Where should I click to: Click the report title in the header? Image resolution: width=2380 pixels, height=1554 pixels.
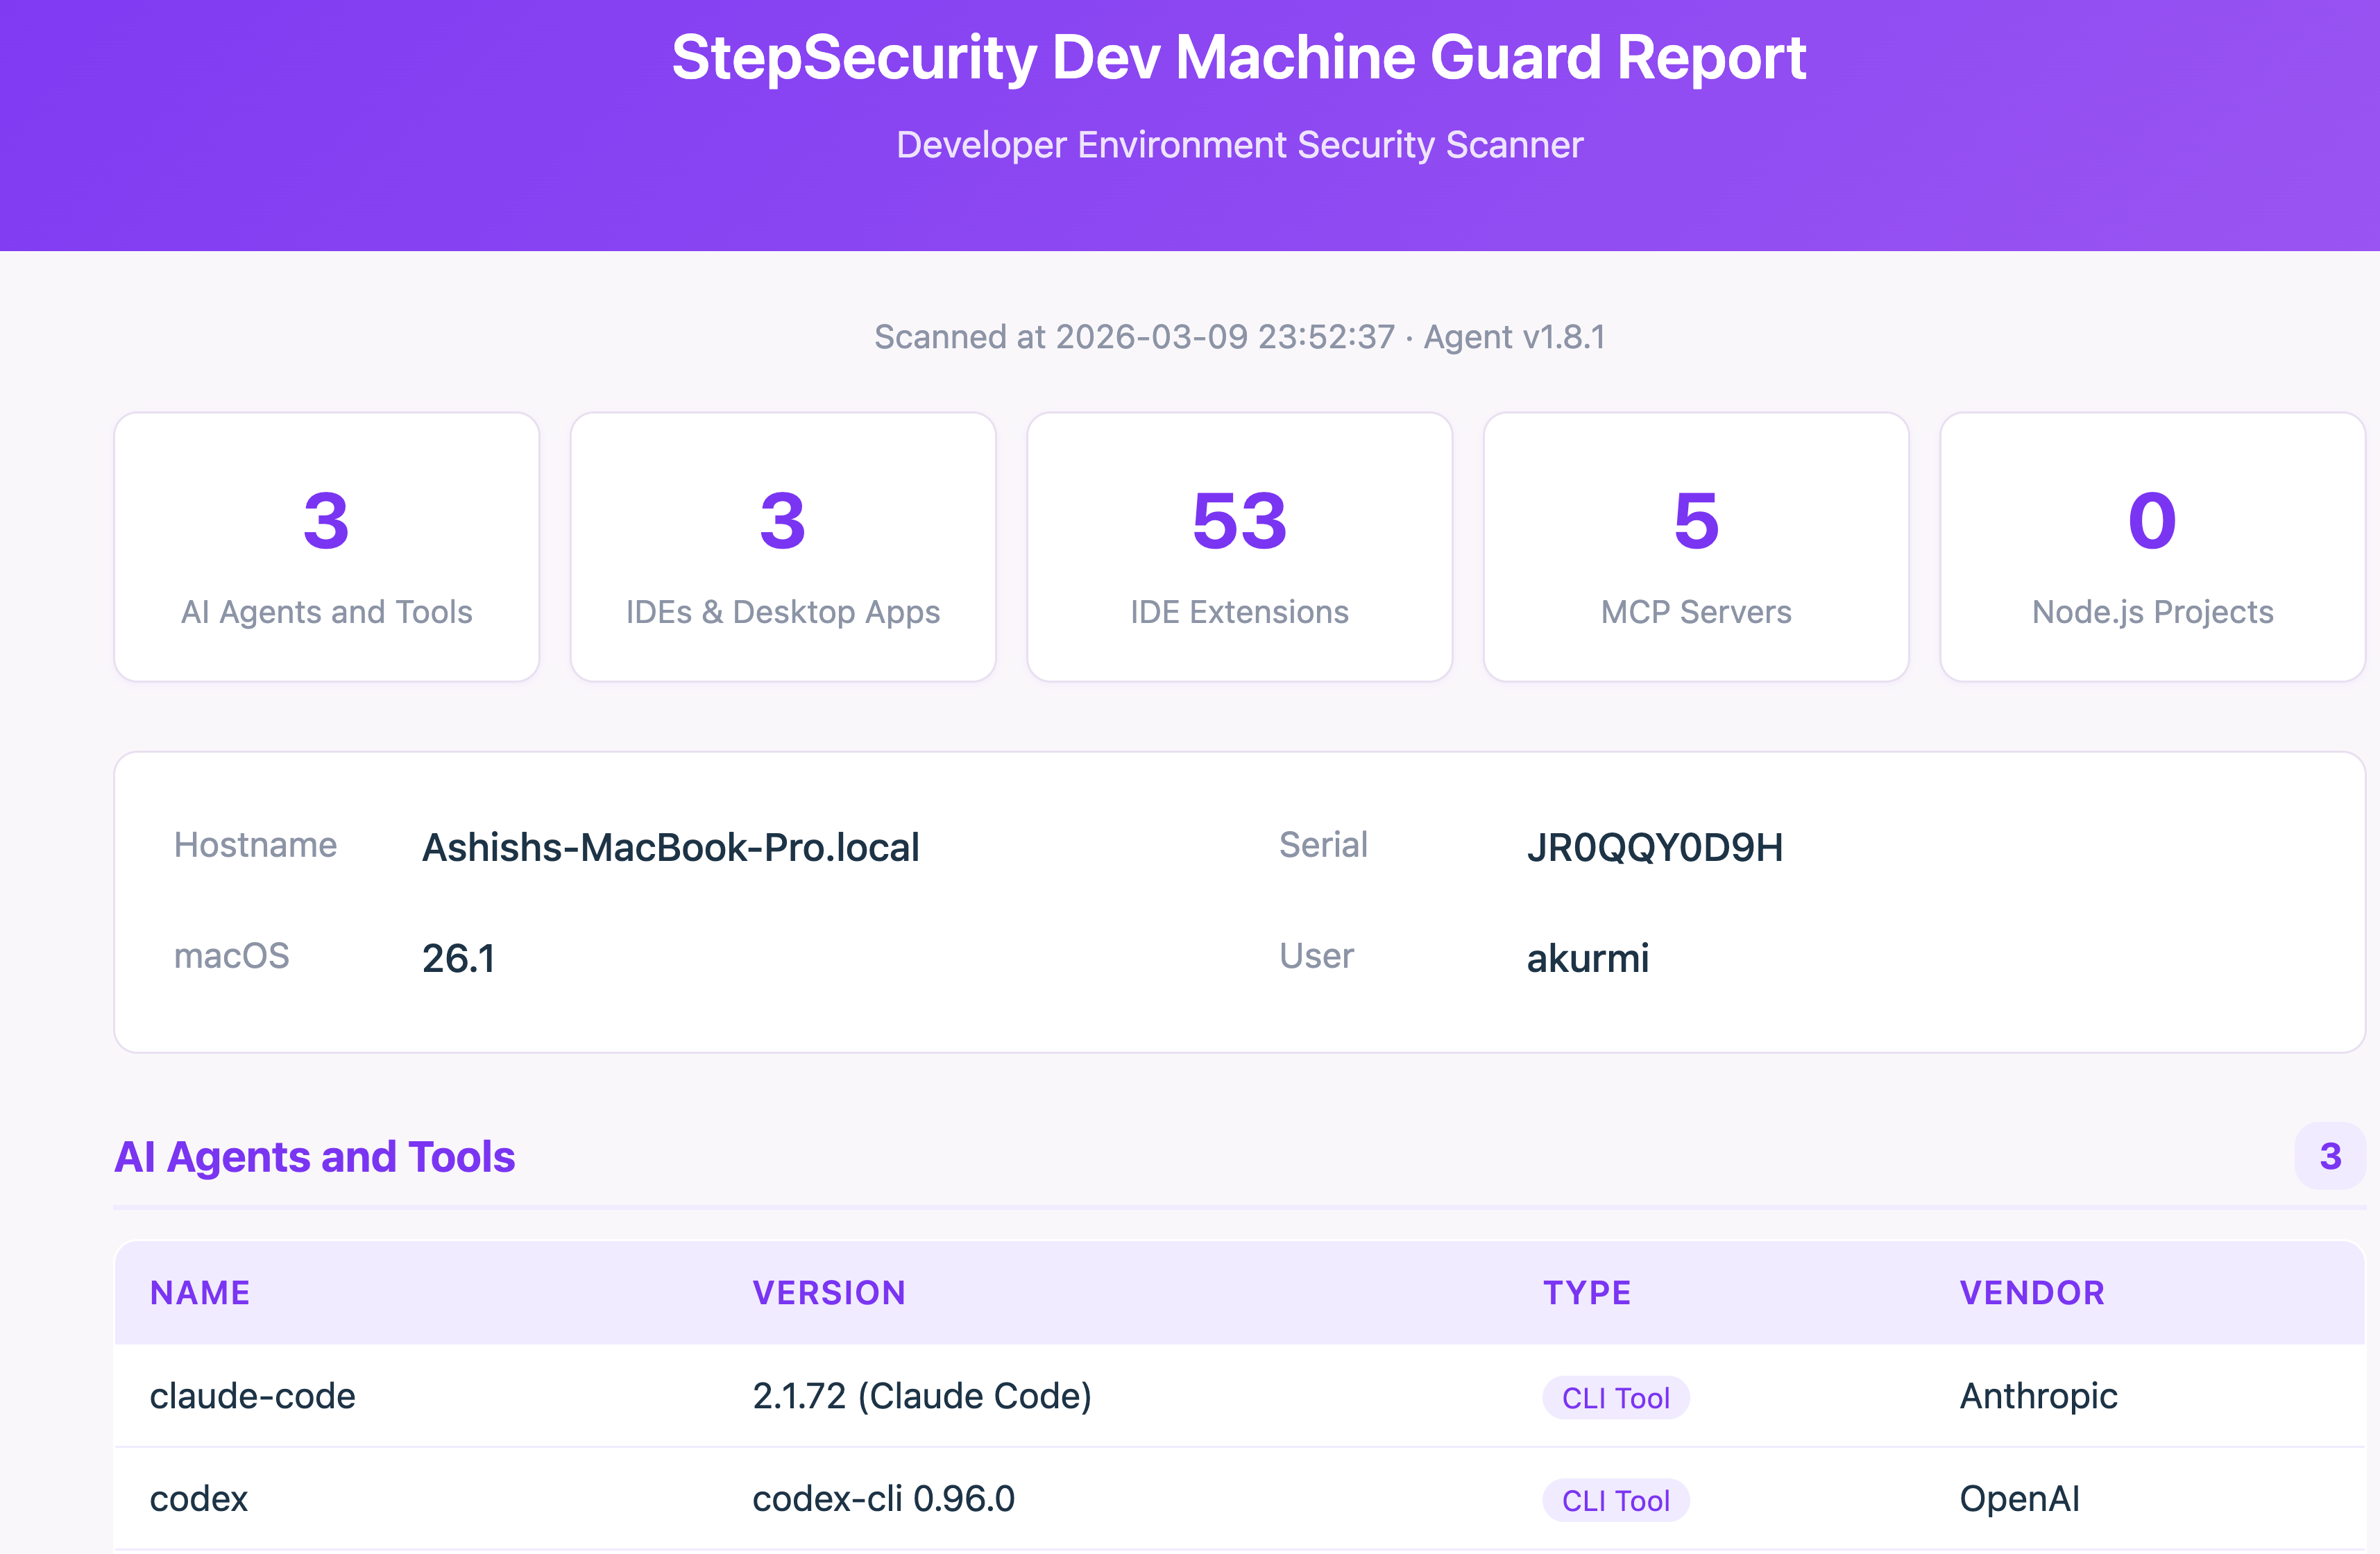(1239, 58)
